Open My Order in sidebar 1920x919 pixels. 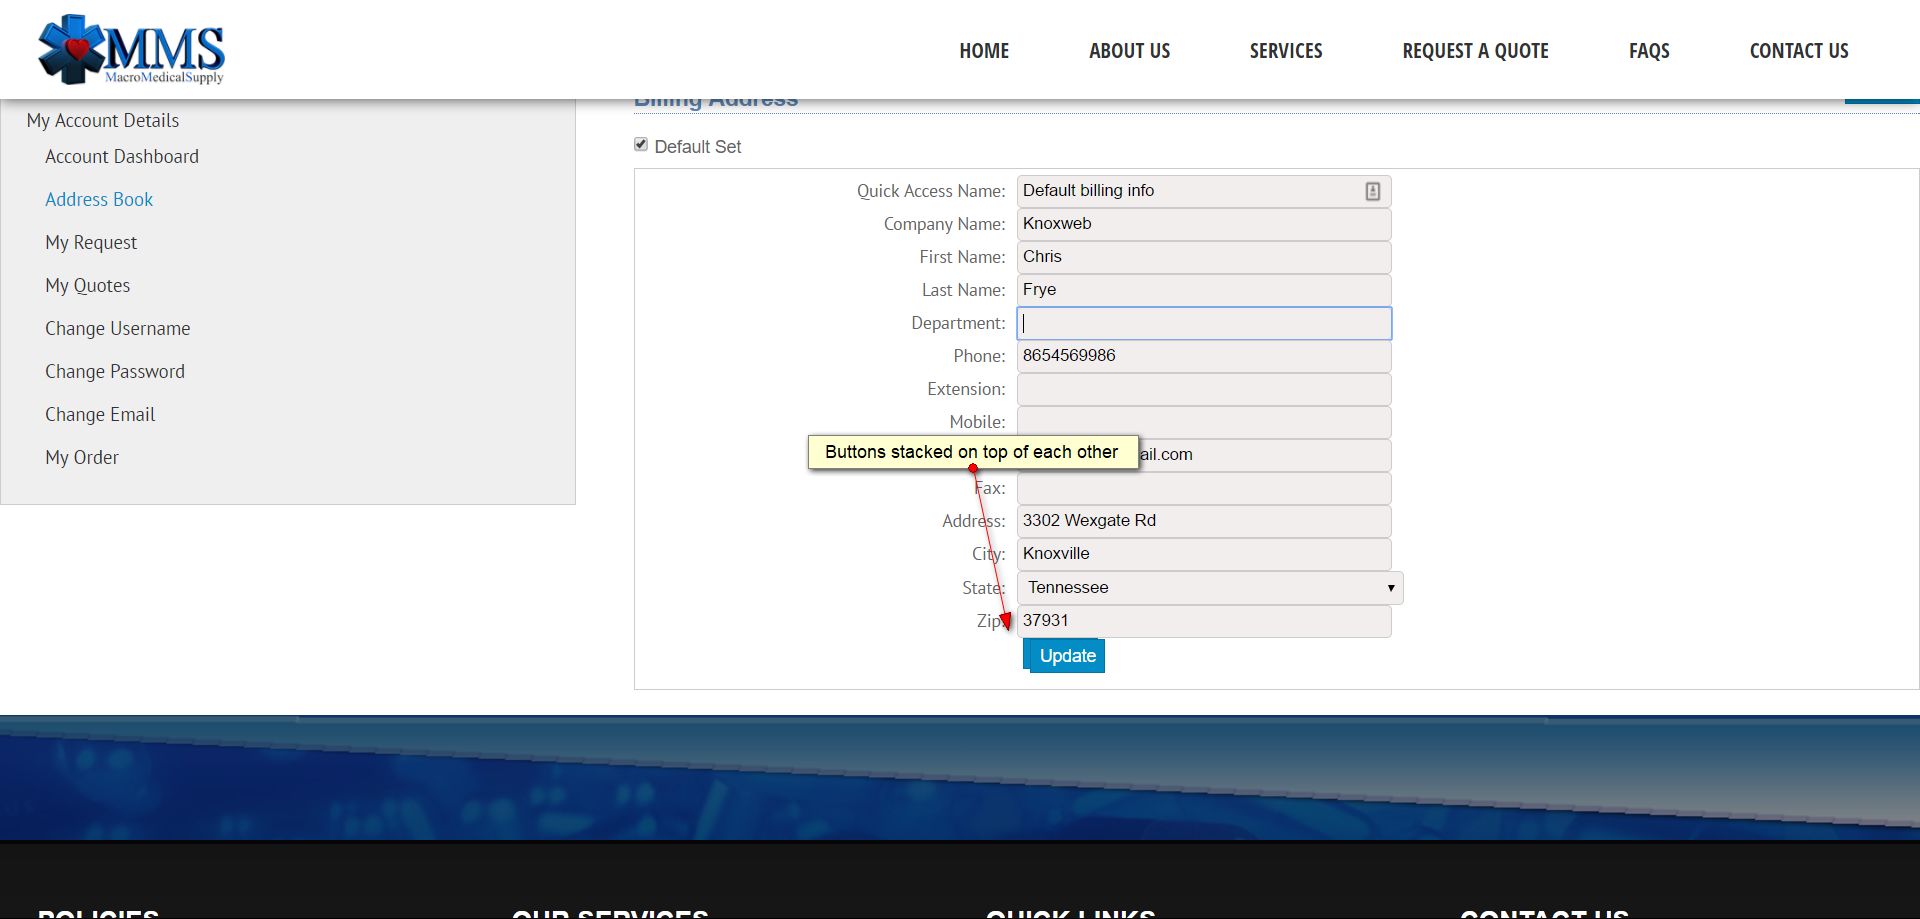click(82, 458)
